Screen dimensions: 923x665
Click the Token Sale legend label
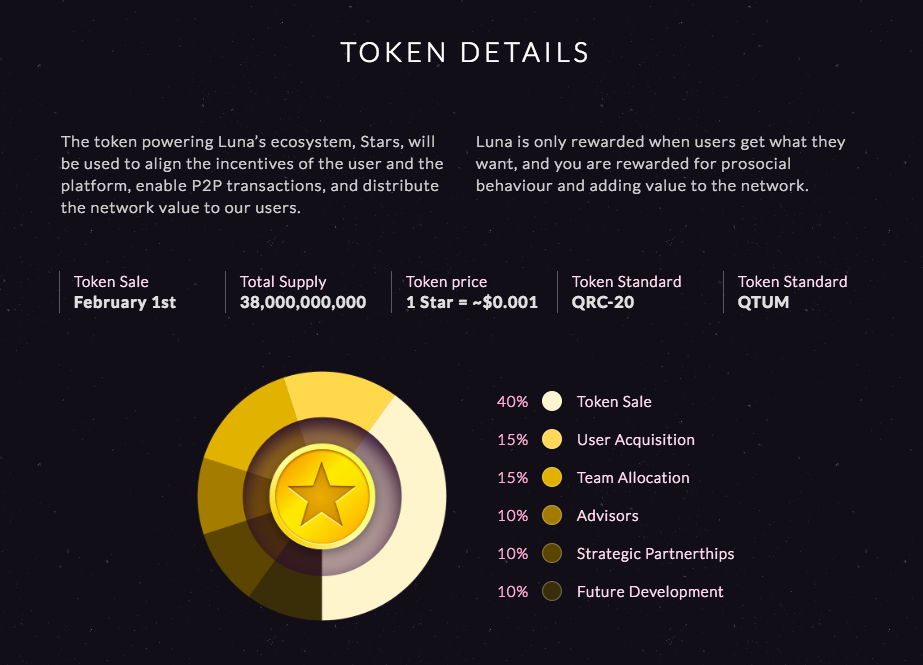pyautogui.click(x=614, y=401)
